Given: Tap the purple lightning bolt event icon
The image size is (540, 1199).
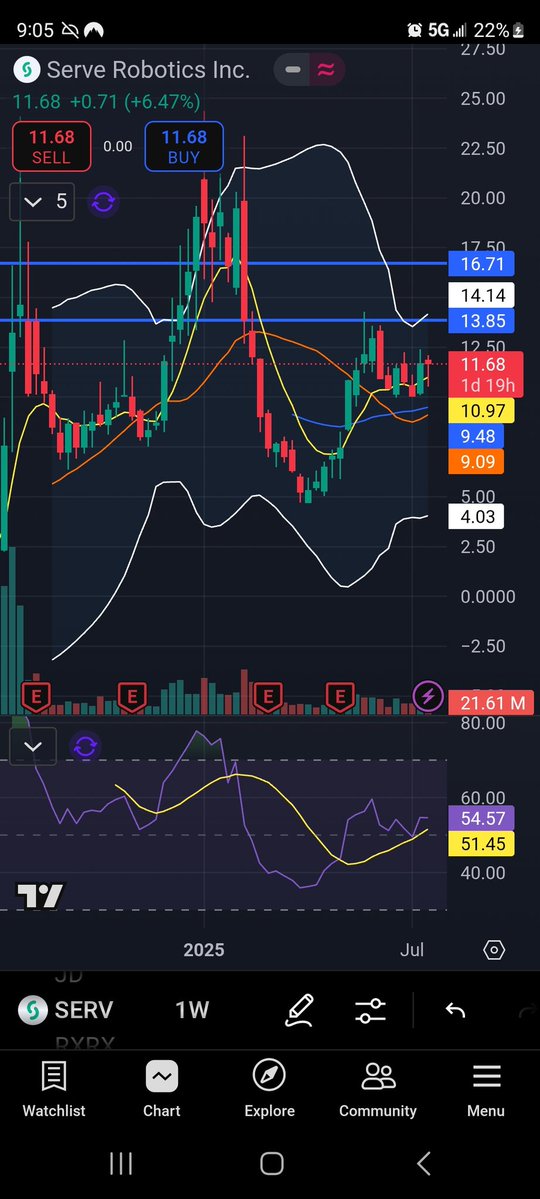Looking at the screenshot, I should pos(428,697).
